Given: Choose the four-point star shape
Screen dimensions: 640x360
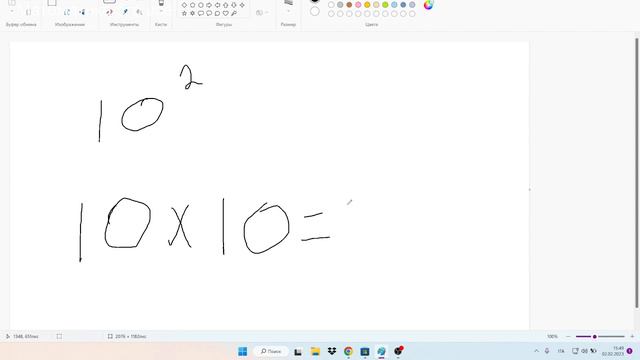Looking at the screenshot, I should (x=242, y=5).
